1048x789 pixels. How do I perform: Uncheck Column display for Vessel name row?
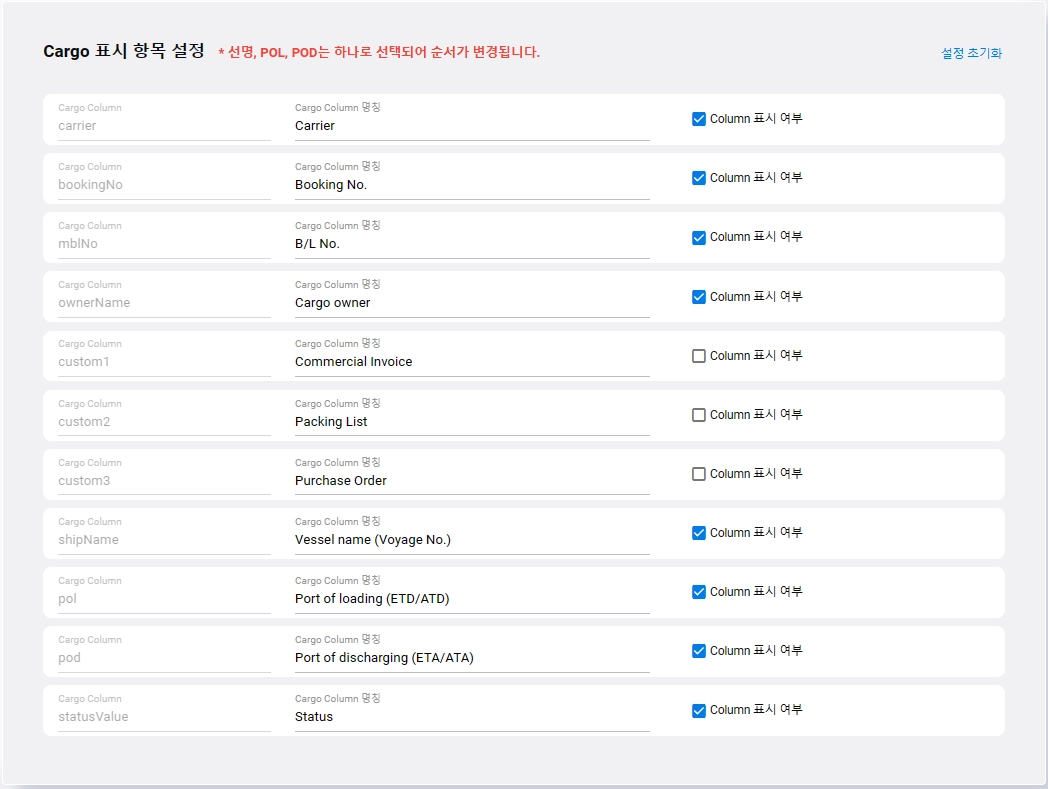pos(699,533)
